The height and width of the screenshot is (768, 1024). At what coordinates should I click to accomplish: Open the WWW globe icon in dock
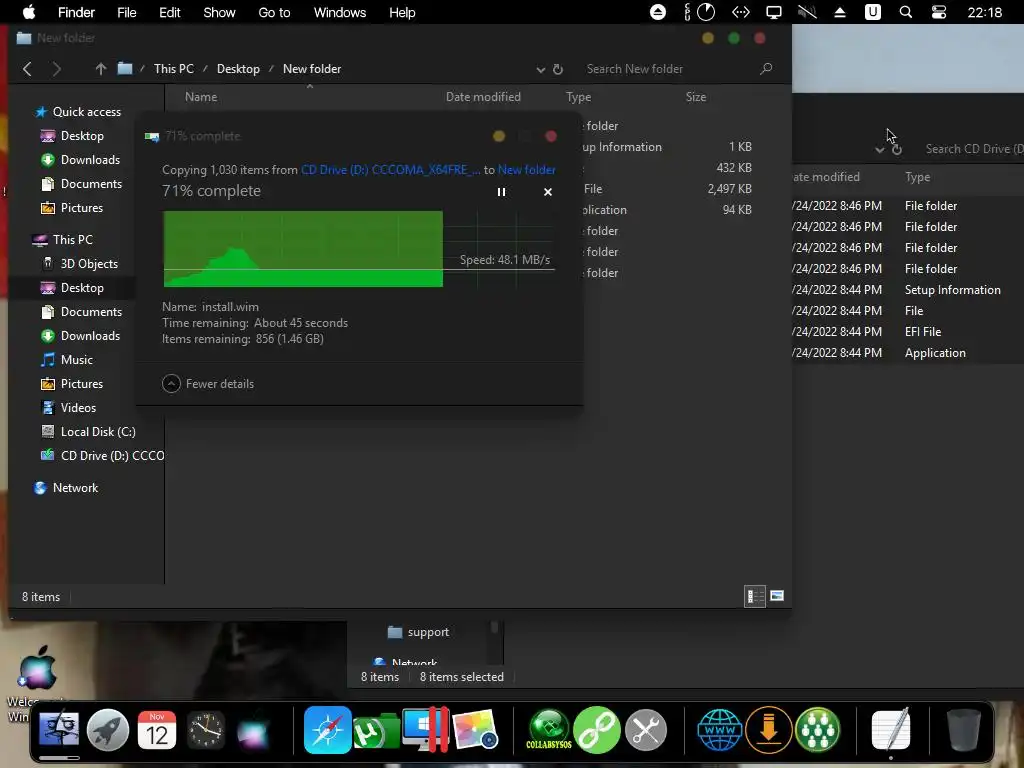pyautogui.click(x=720, y=729)
